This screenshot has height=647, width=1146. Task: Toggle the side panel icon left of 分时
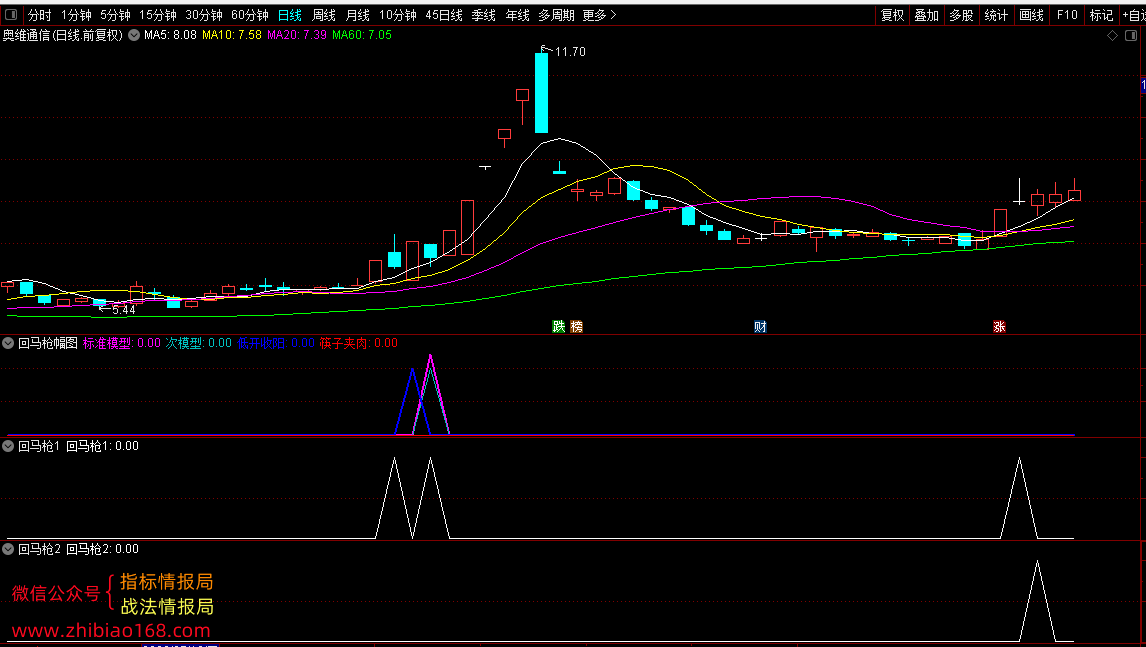pos(11,15)
